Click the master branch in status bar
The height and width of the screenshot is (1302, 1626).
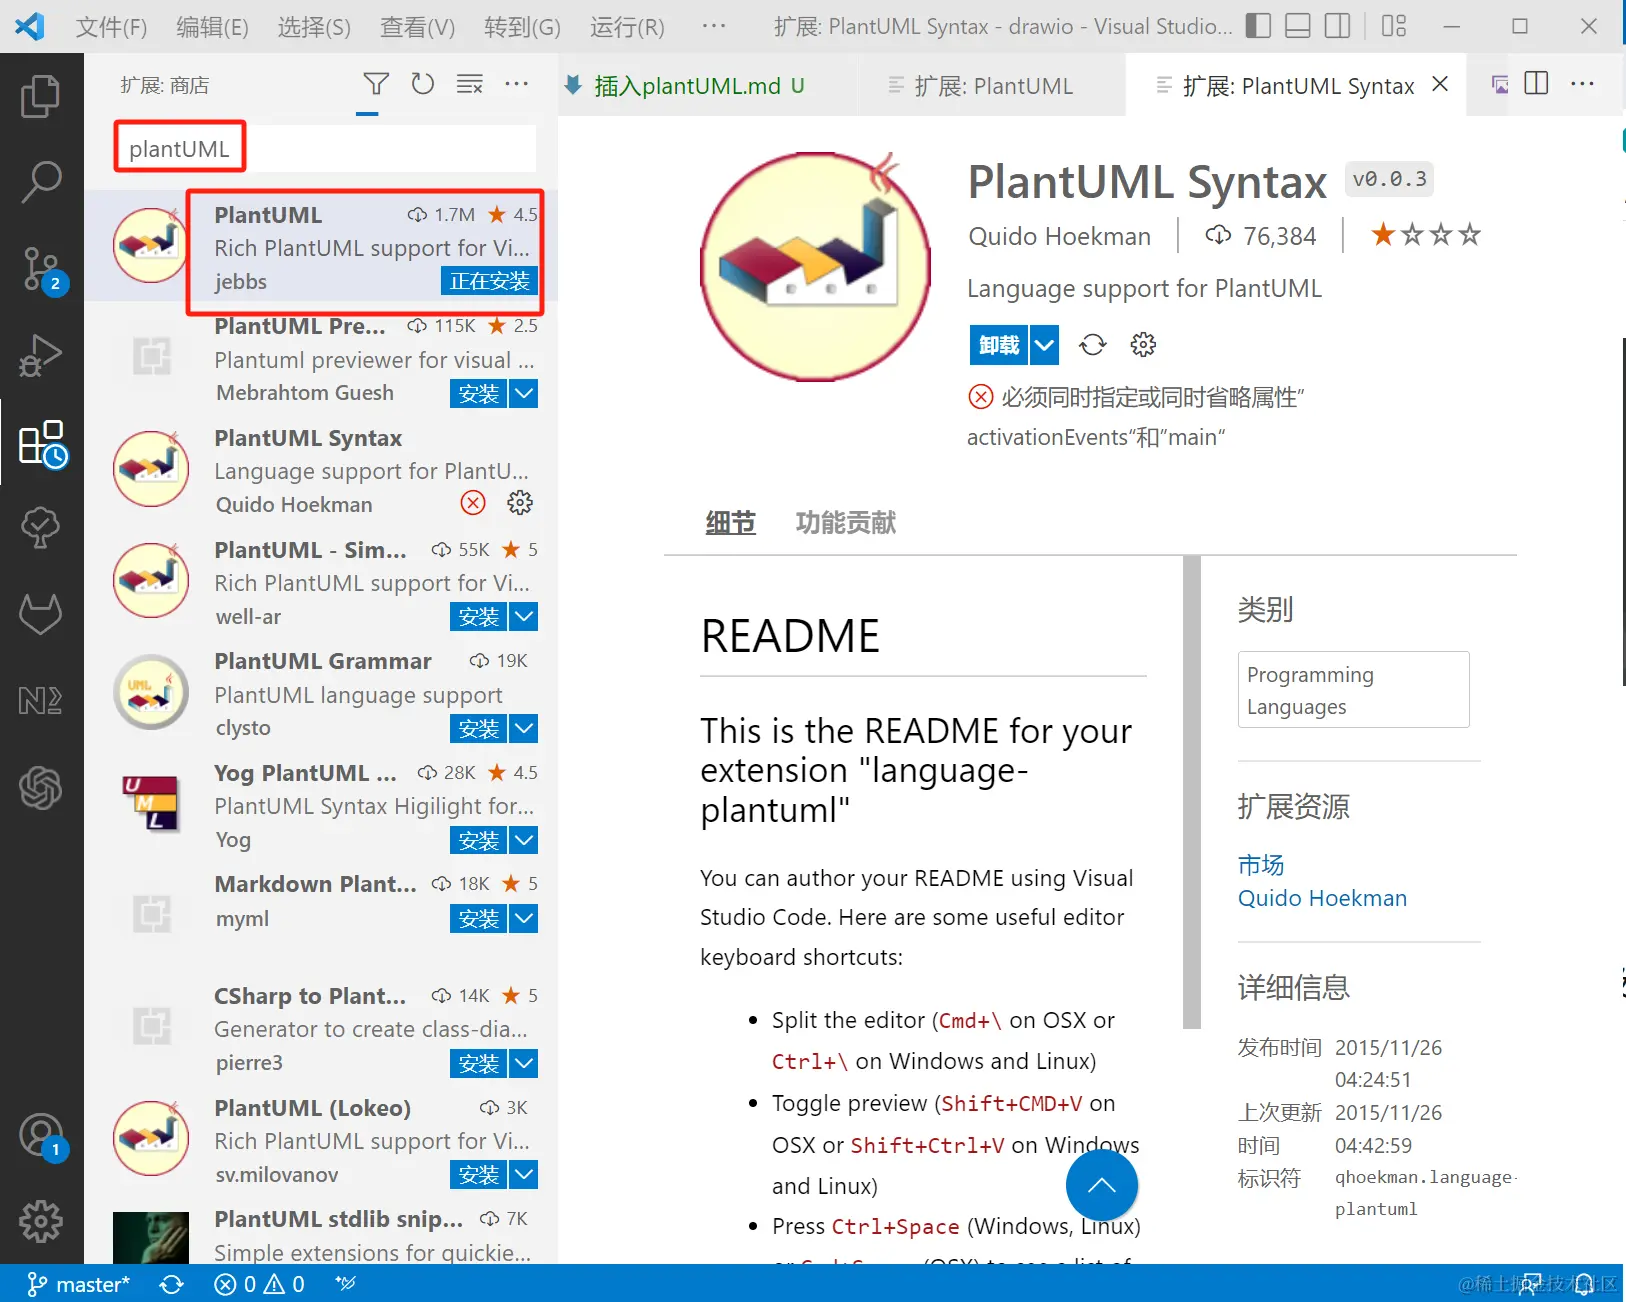coord(78,1284)
